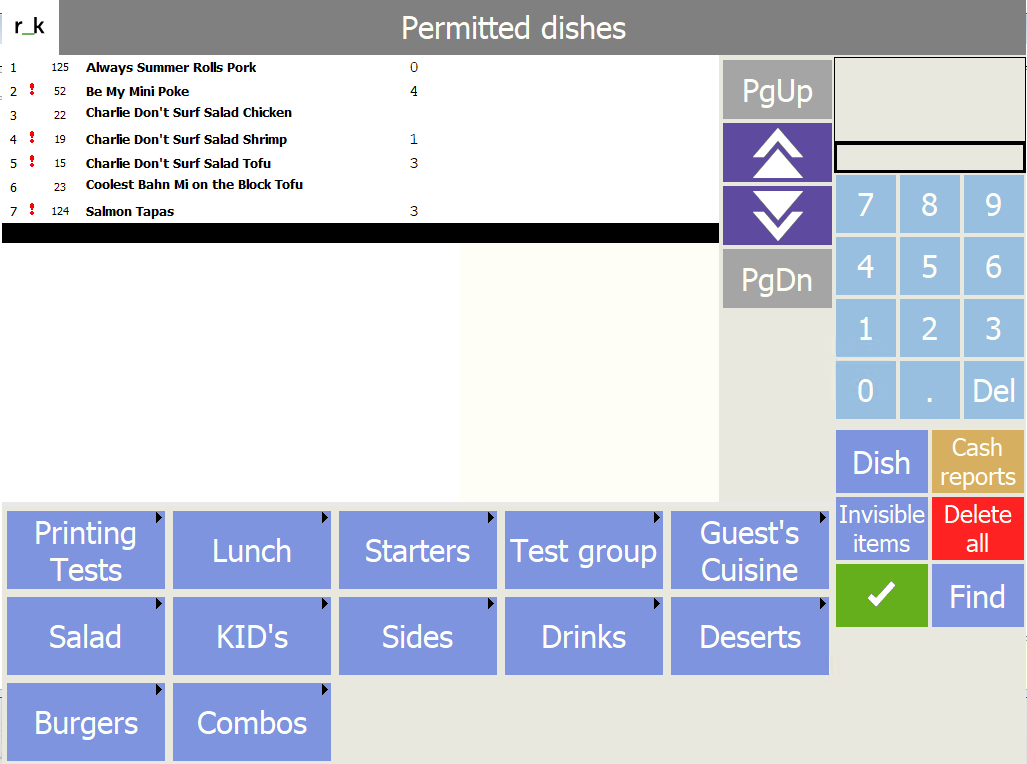
Task: Open Cash reports
Action: click(977, 462)
